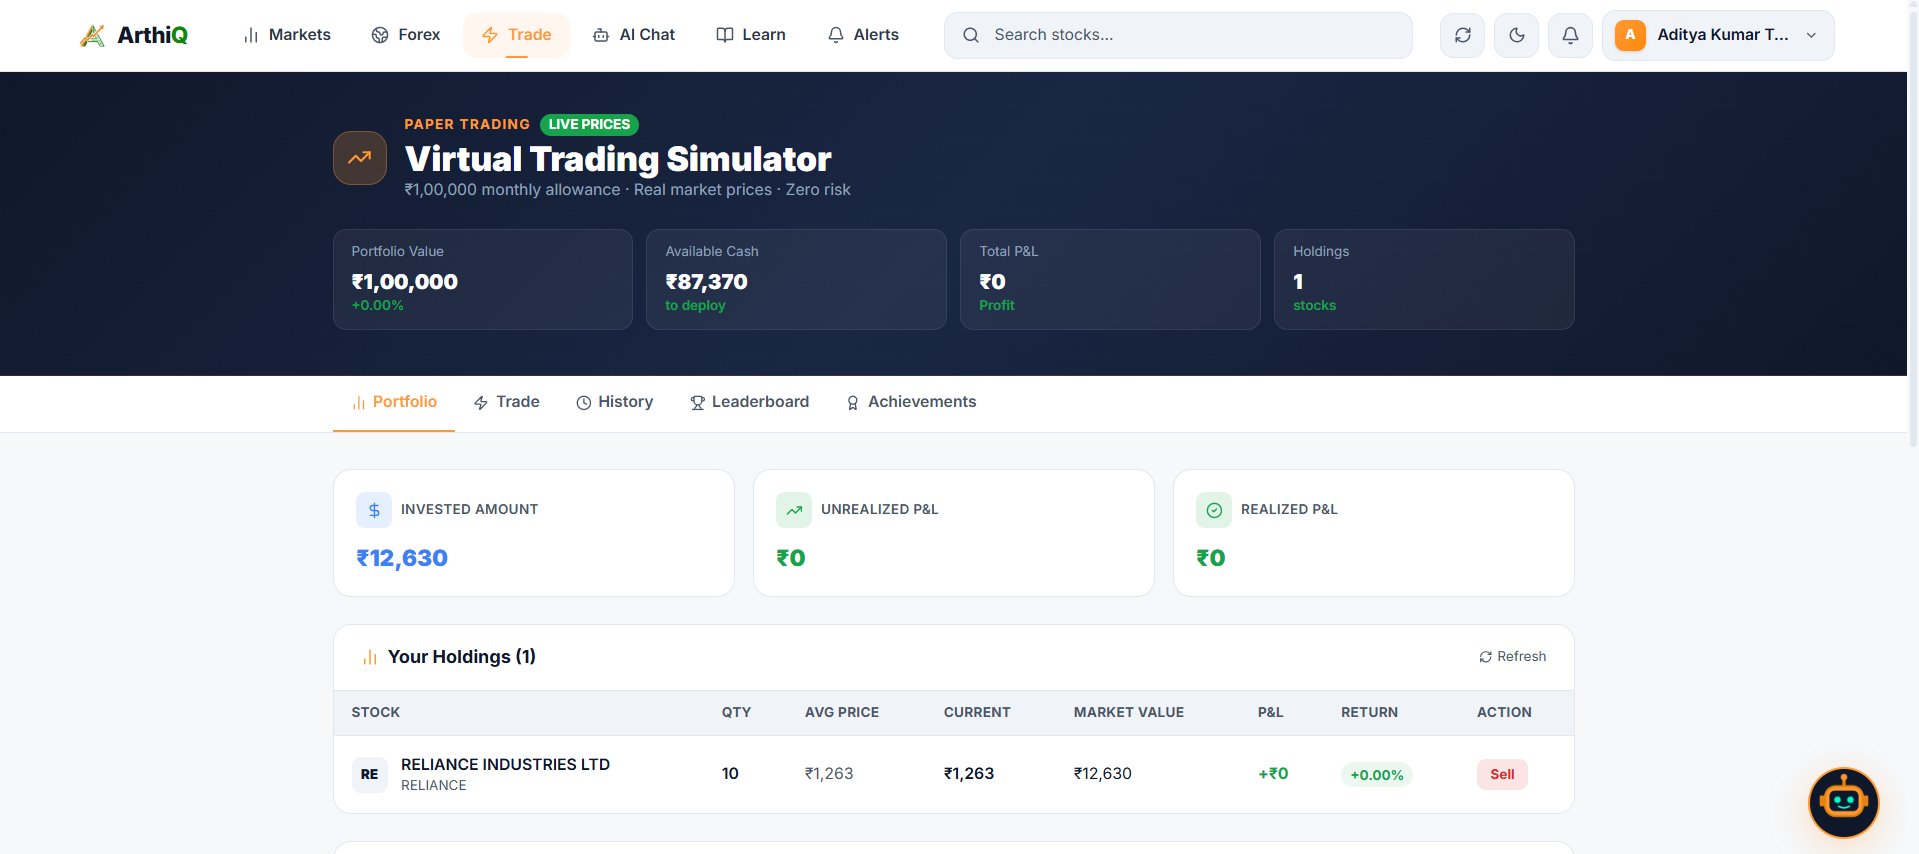This screenshot has height=854, width=1919.
Task: Click the Realized P&L checkmark icon
Action: click(1214, 510)
